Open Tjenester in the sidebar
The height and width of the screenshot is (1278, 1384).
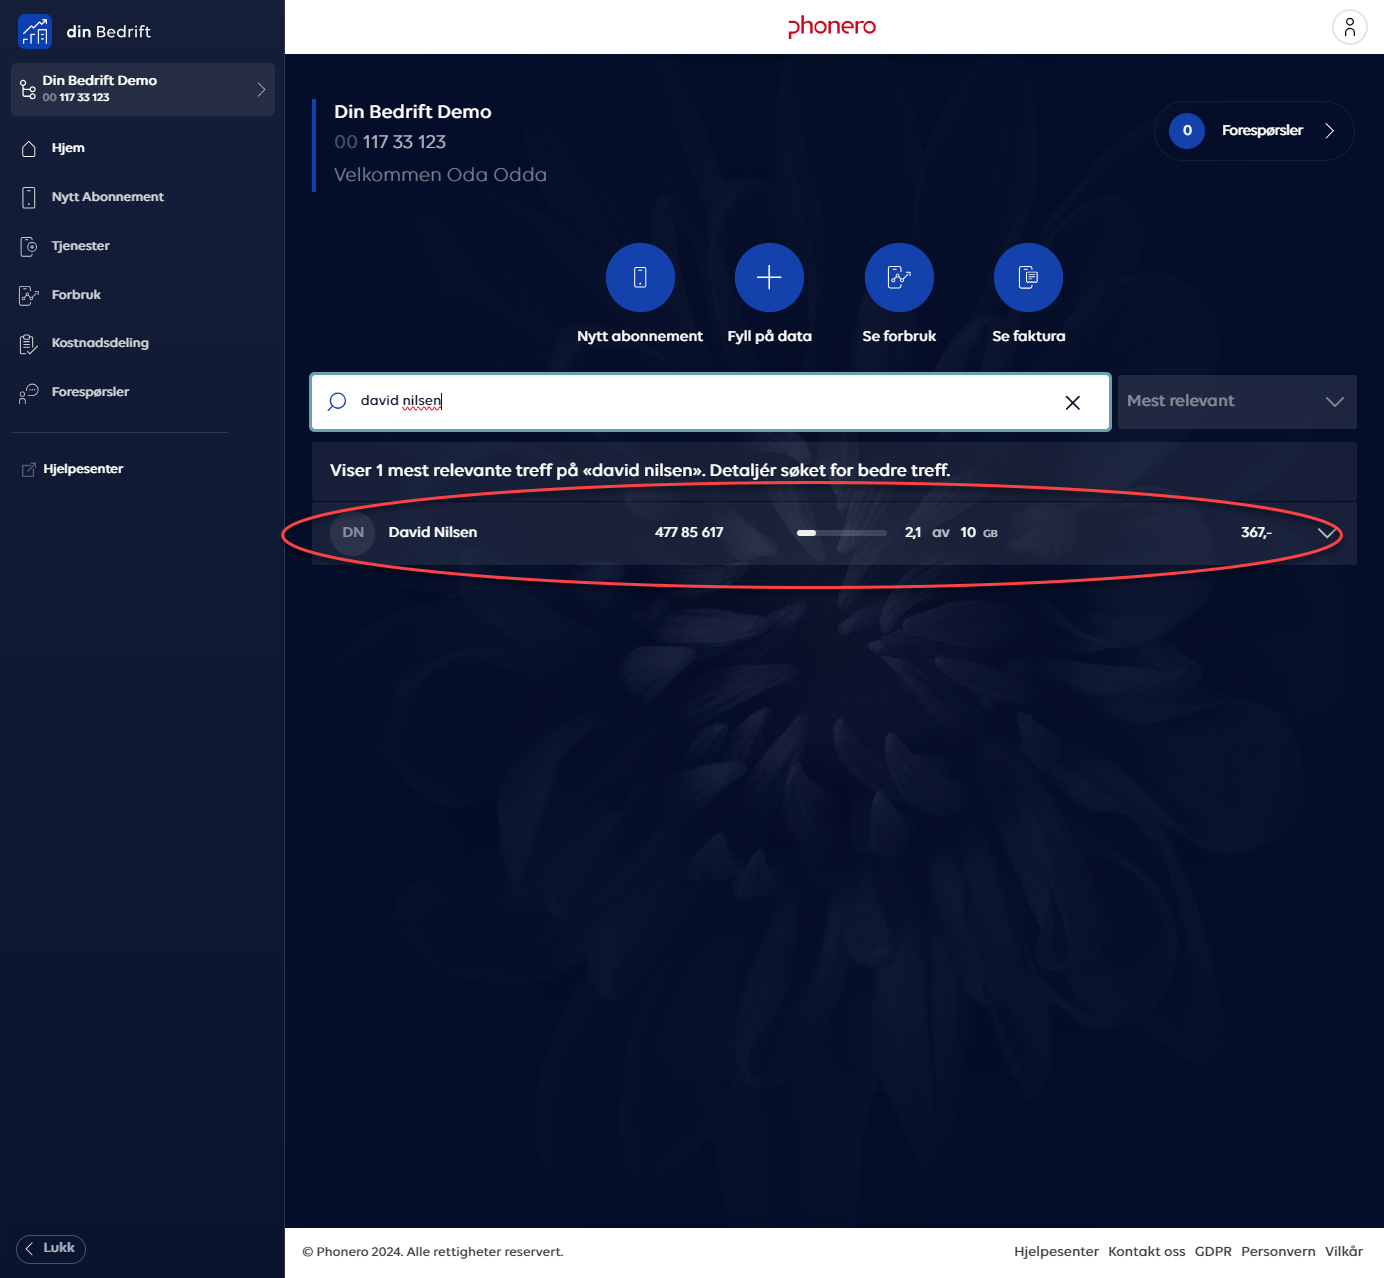80,246
